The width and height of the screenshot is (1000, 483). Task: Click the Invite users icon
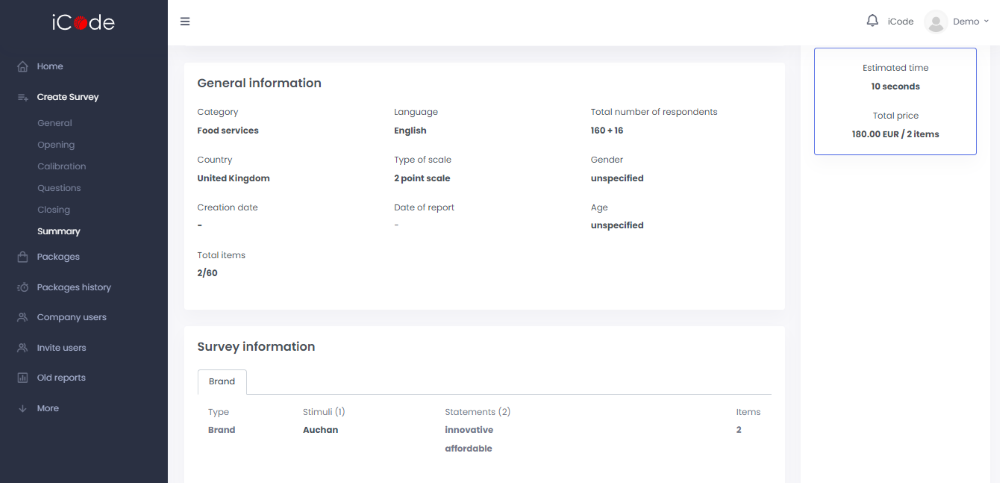23,348
